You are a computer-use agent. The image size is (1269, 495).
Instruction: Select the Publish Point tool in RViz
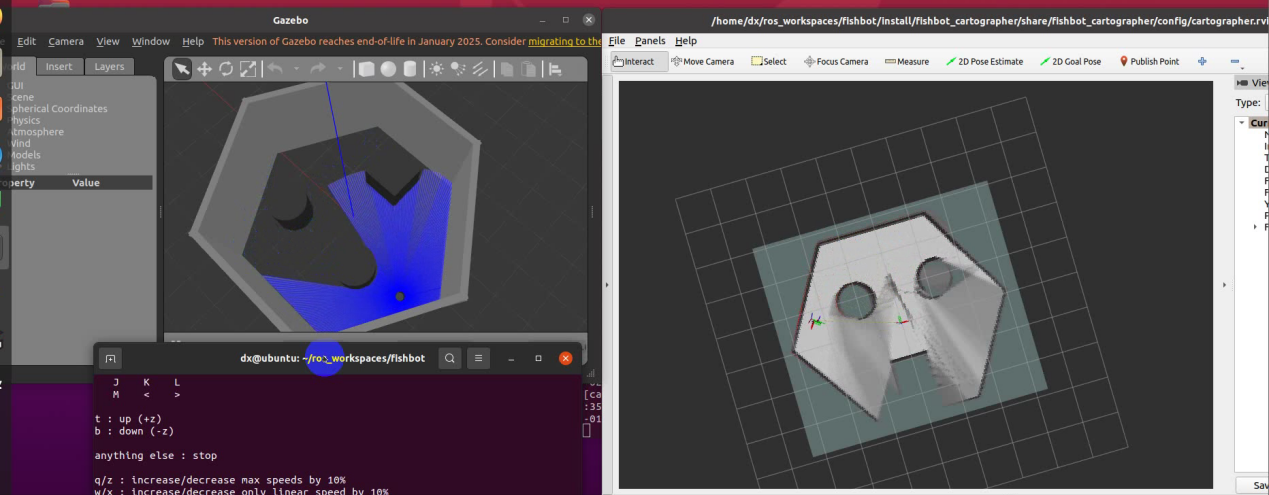pyautogui.click(x=1149, y=61)
